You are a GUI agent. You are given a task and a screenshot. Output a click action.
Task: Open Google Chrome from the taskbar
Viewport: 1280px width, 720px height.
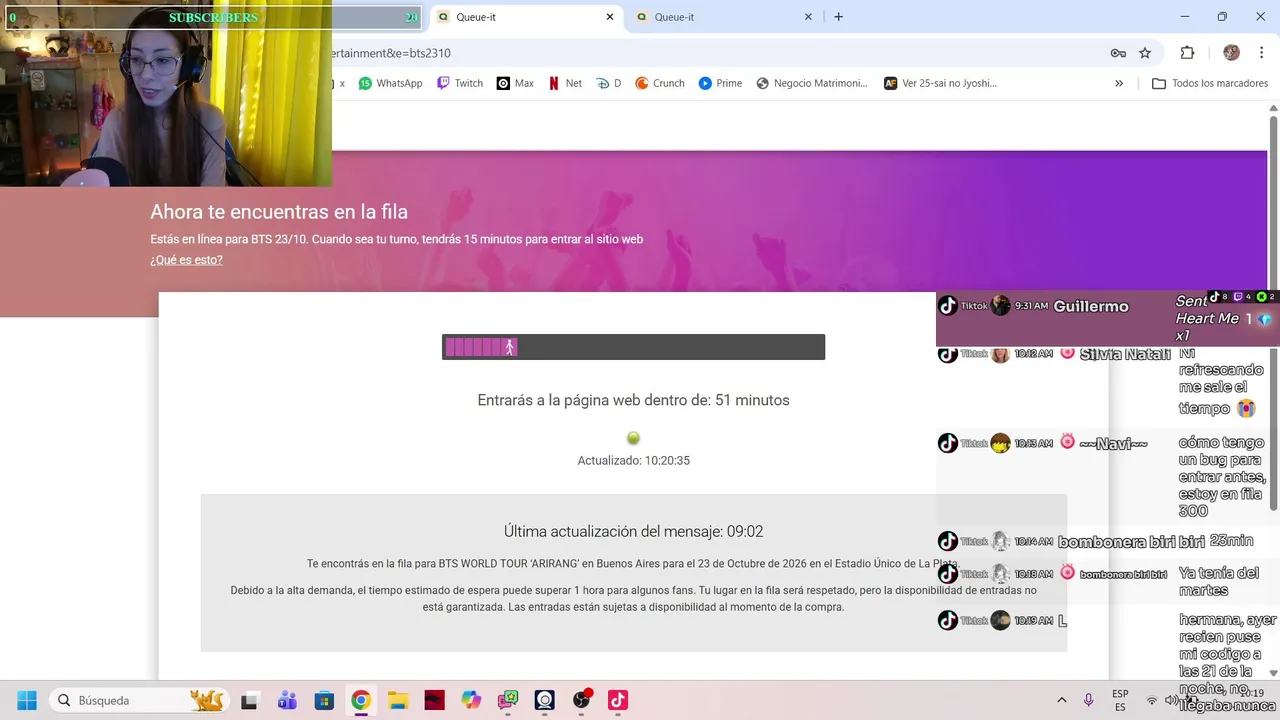pos(361,700)
